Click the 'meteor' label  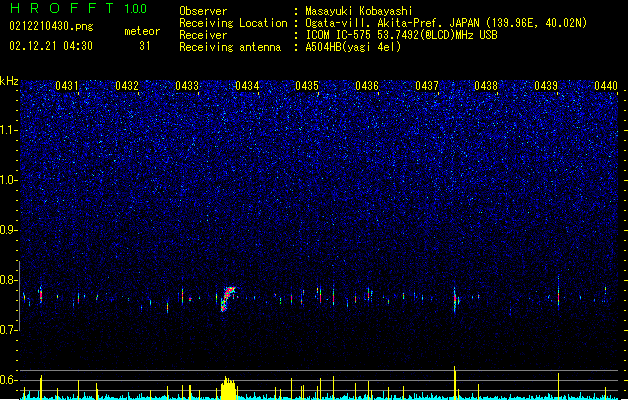(x=142, y=31)
